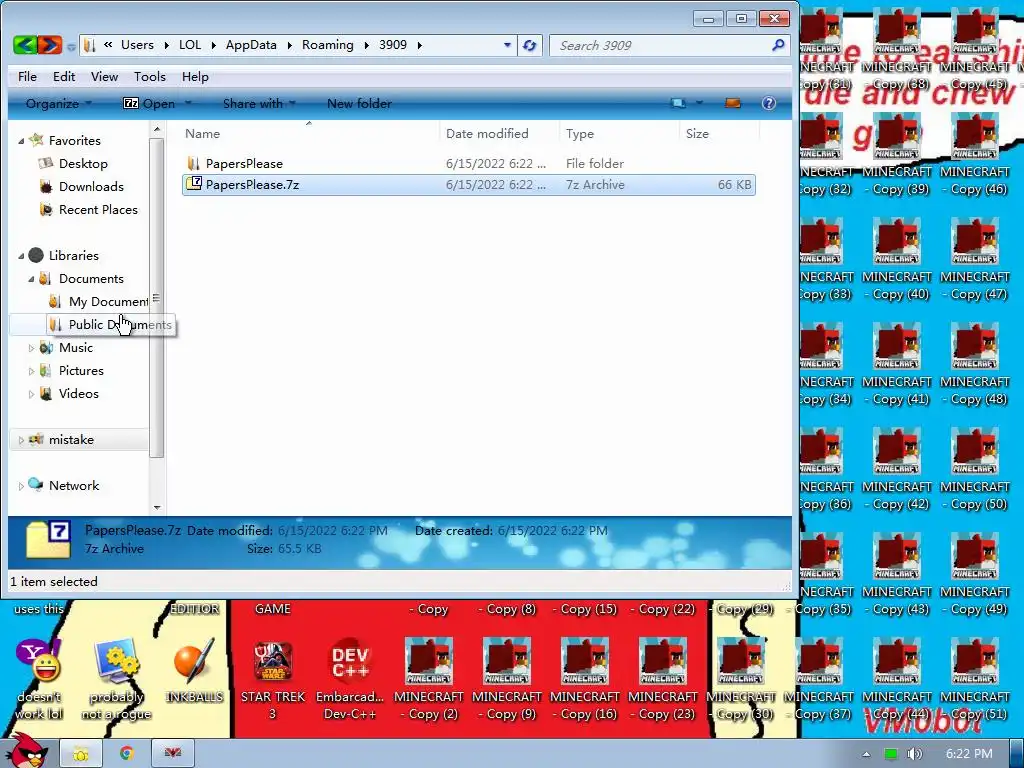Open the volume speaker tray icon
This screenshot has width=1024, height=768.
[x=914, y=754]
